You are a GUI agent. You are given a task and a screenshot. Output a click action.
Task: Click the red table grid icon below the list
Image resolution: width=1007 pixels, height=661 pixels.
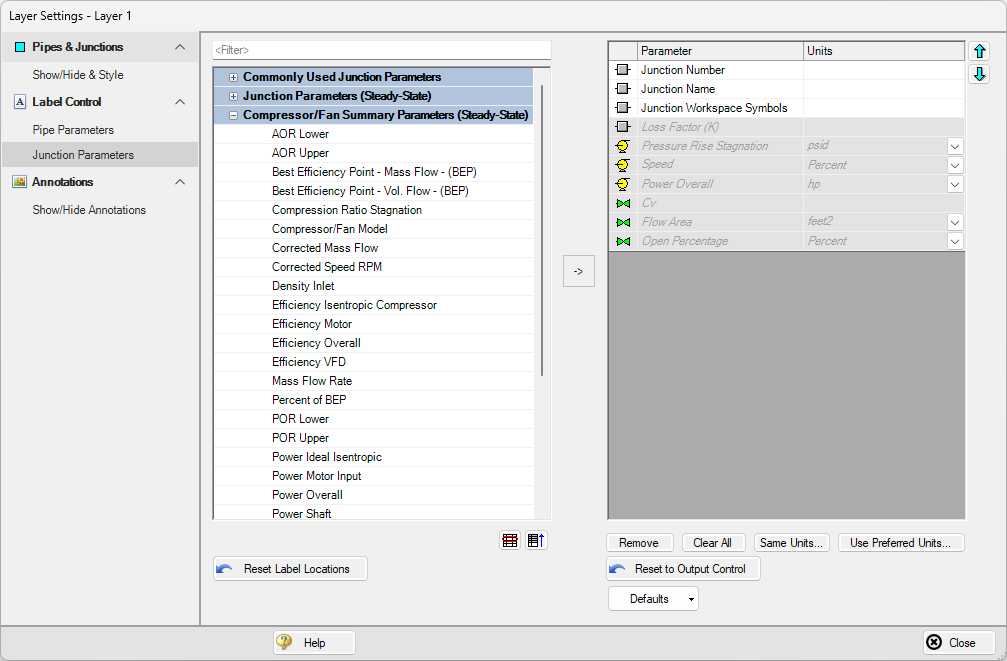[x=510, y=541]
